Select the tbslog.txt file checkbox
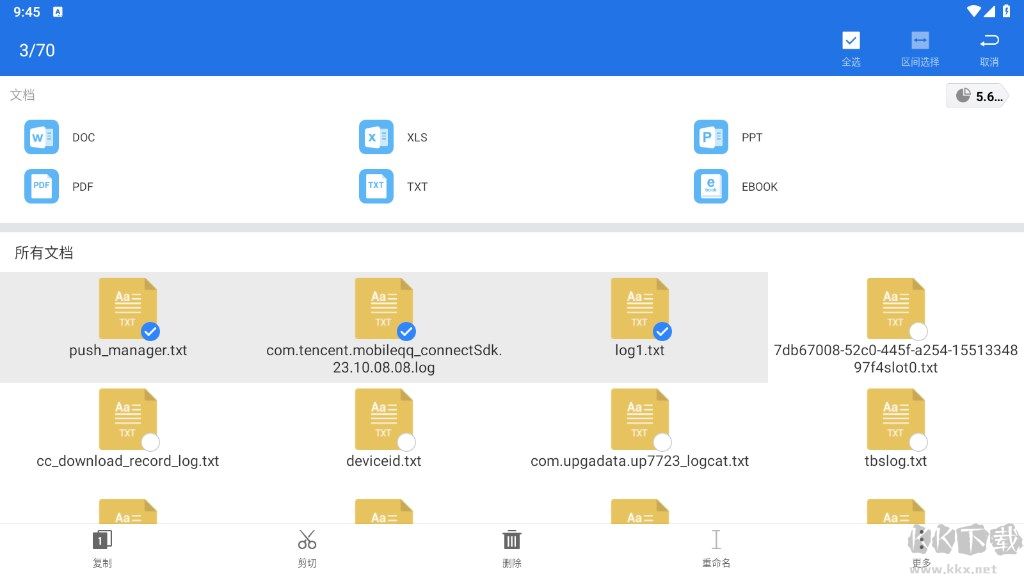1024x576 pixels. pos(918,442)
